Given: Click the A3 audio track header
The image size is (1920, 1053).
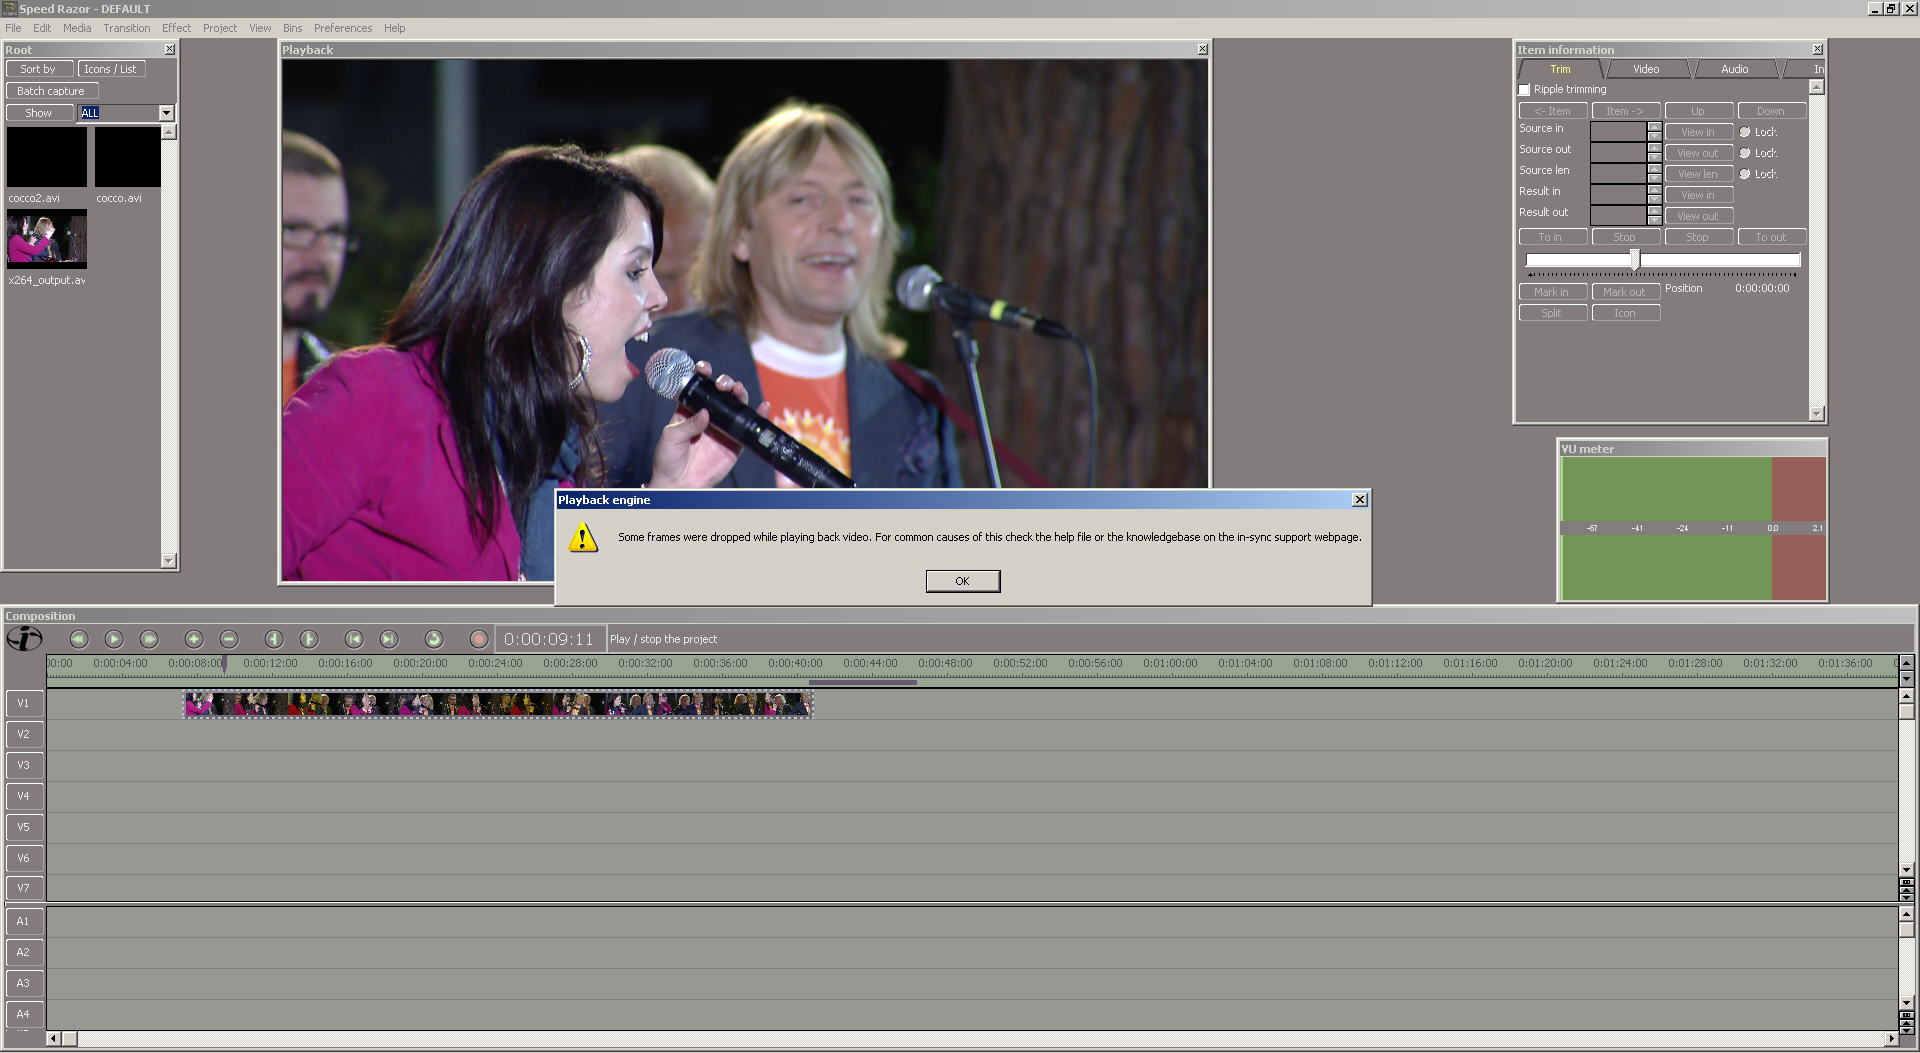Looking at the screenshot, I should coord(24,983).
